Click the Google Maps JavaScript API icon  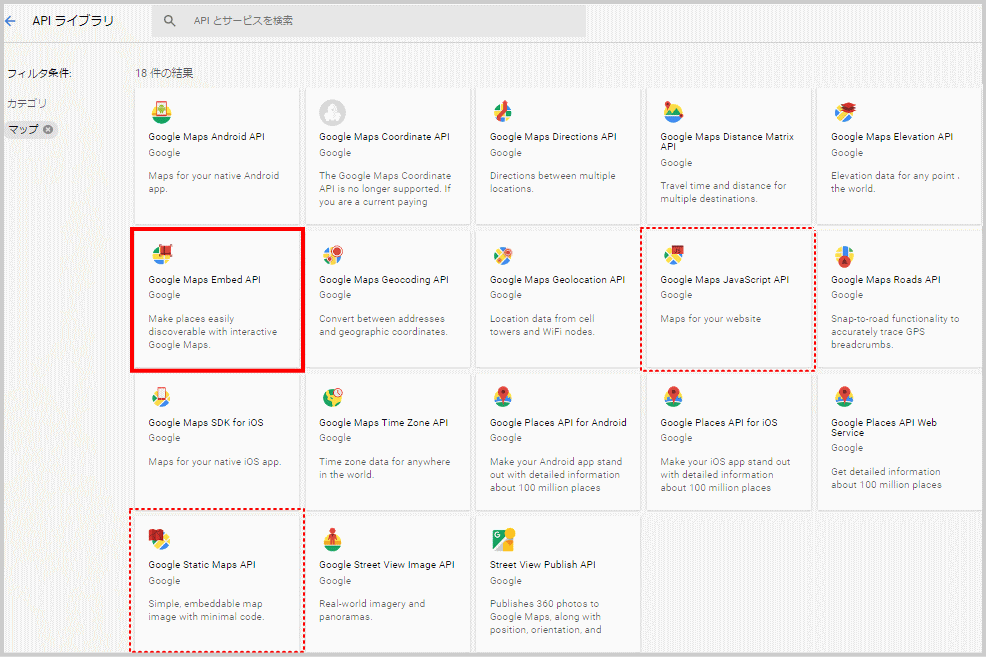[x=673, y=255]
